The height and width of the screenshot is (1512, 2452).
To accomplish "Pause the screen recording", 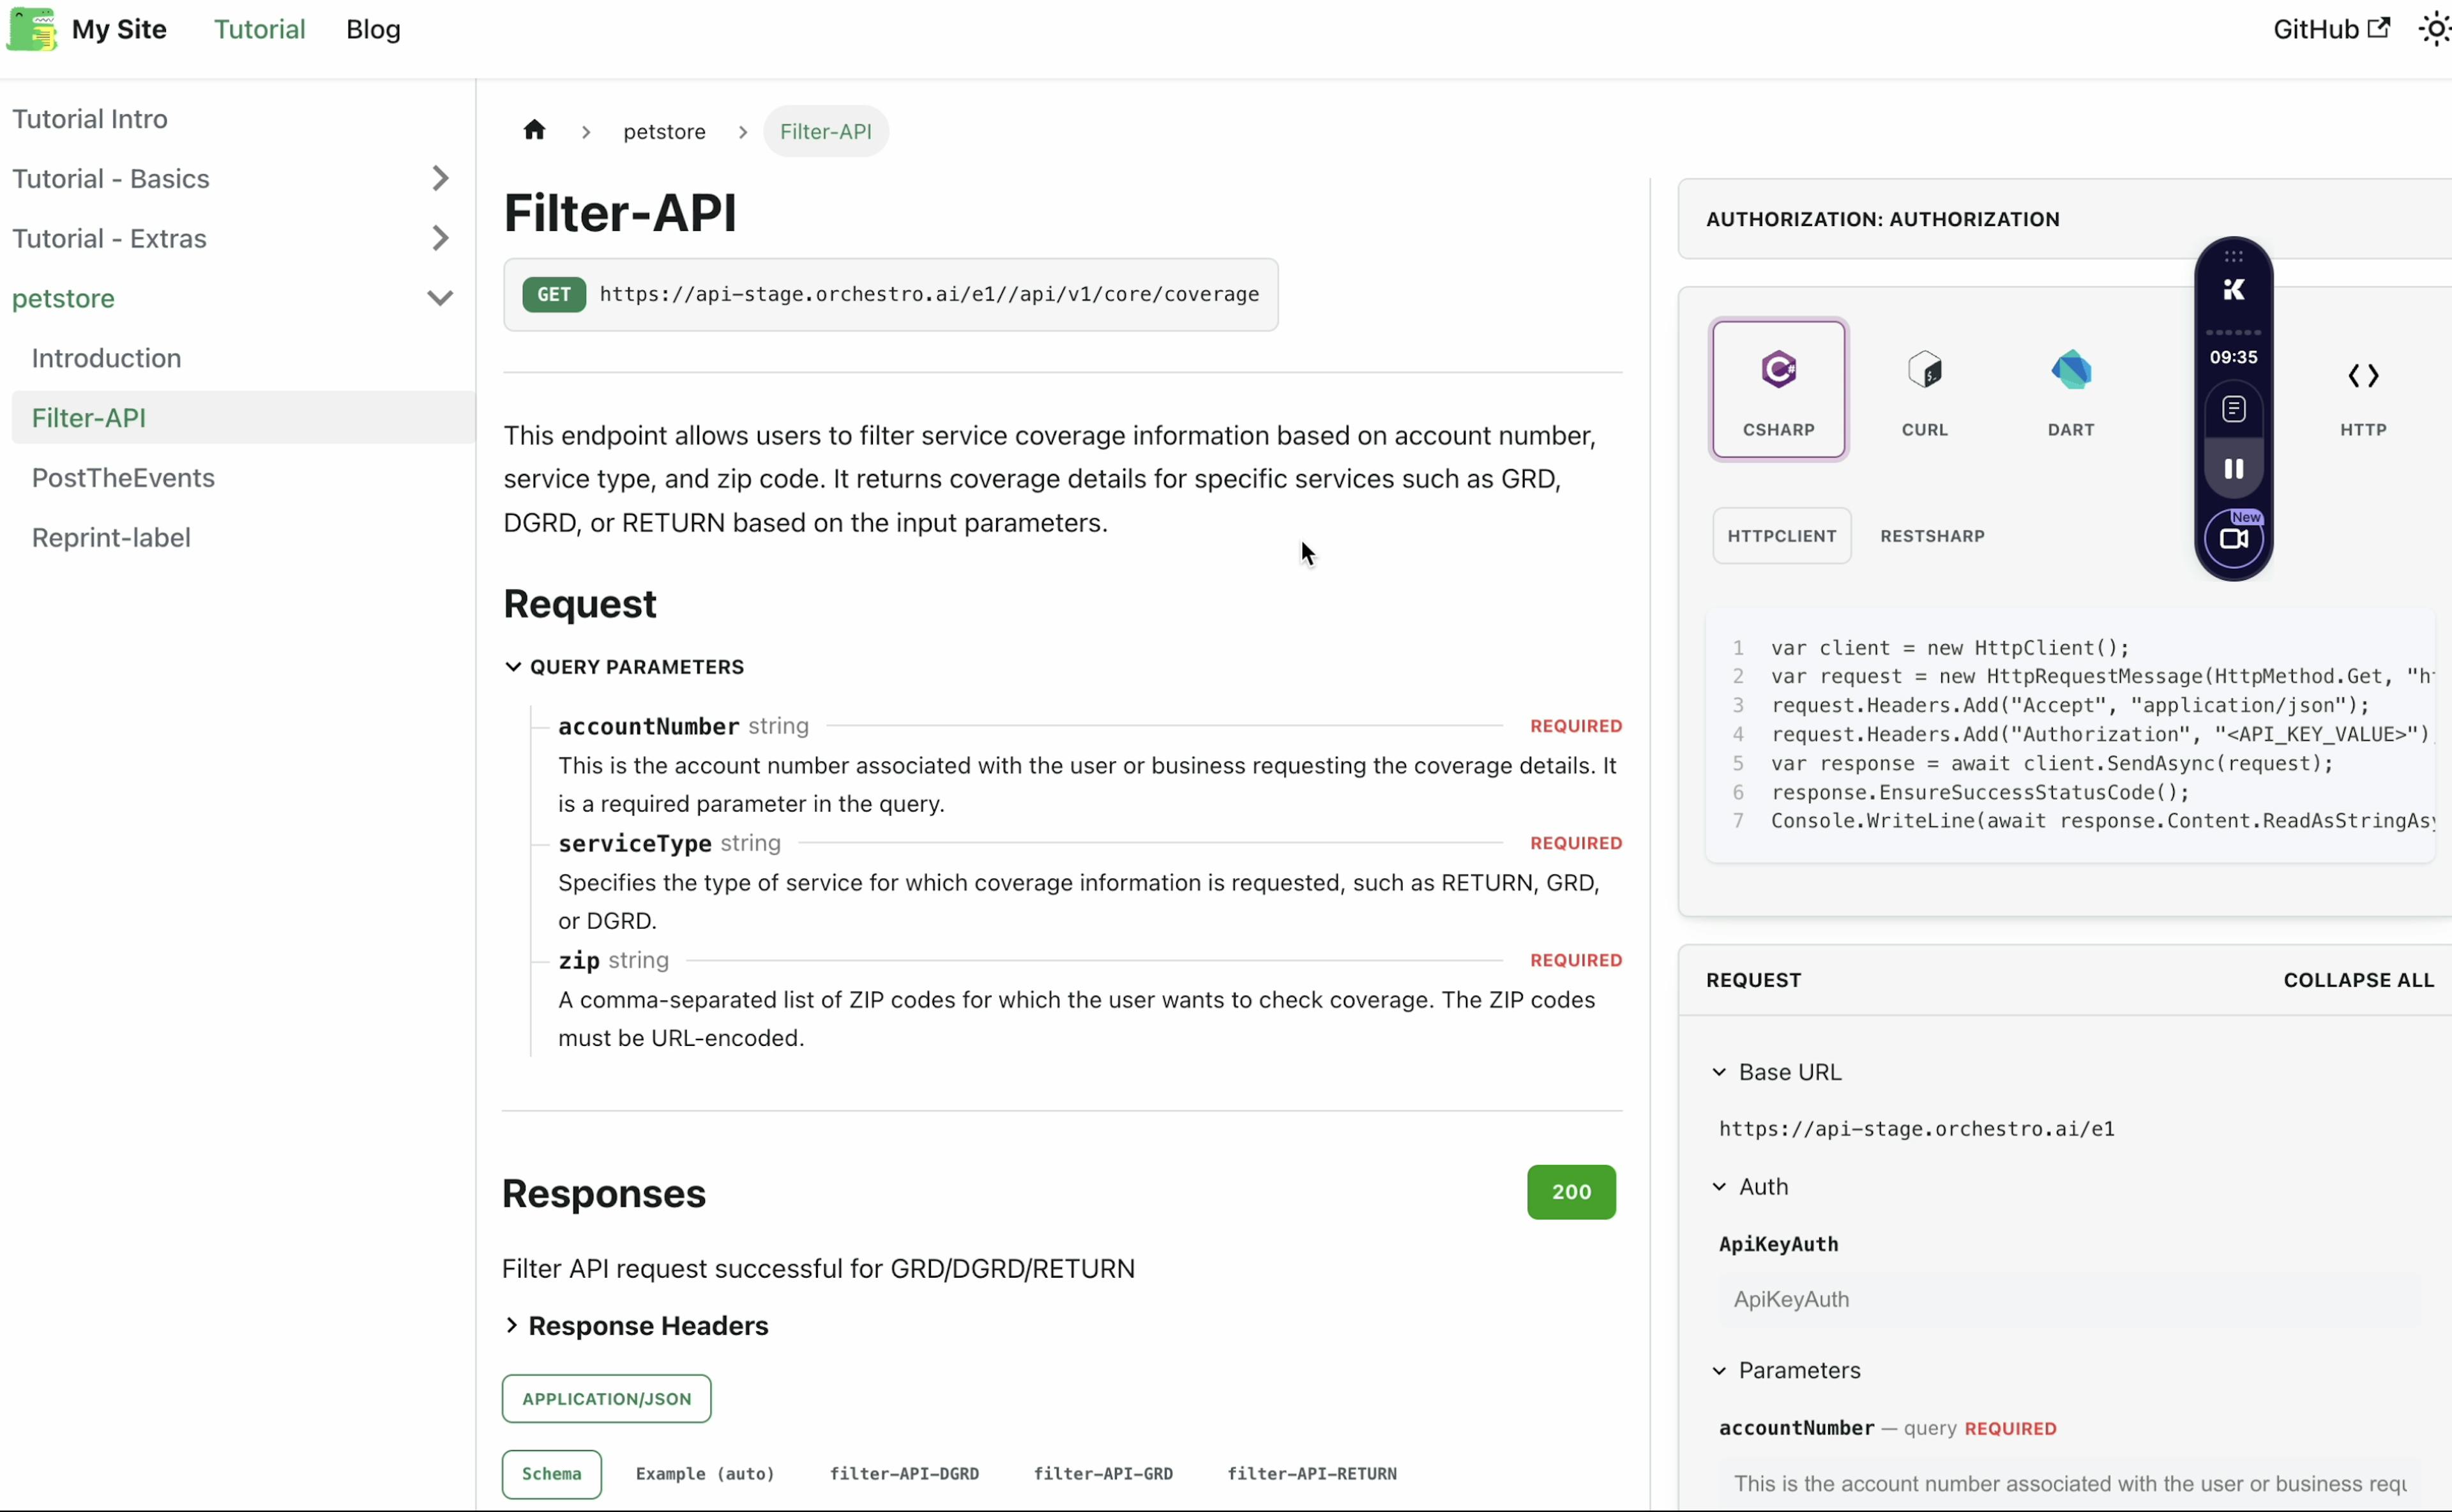I will click(x=2233, y=469).
